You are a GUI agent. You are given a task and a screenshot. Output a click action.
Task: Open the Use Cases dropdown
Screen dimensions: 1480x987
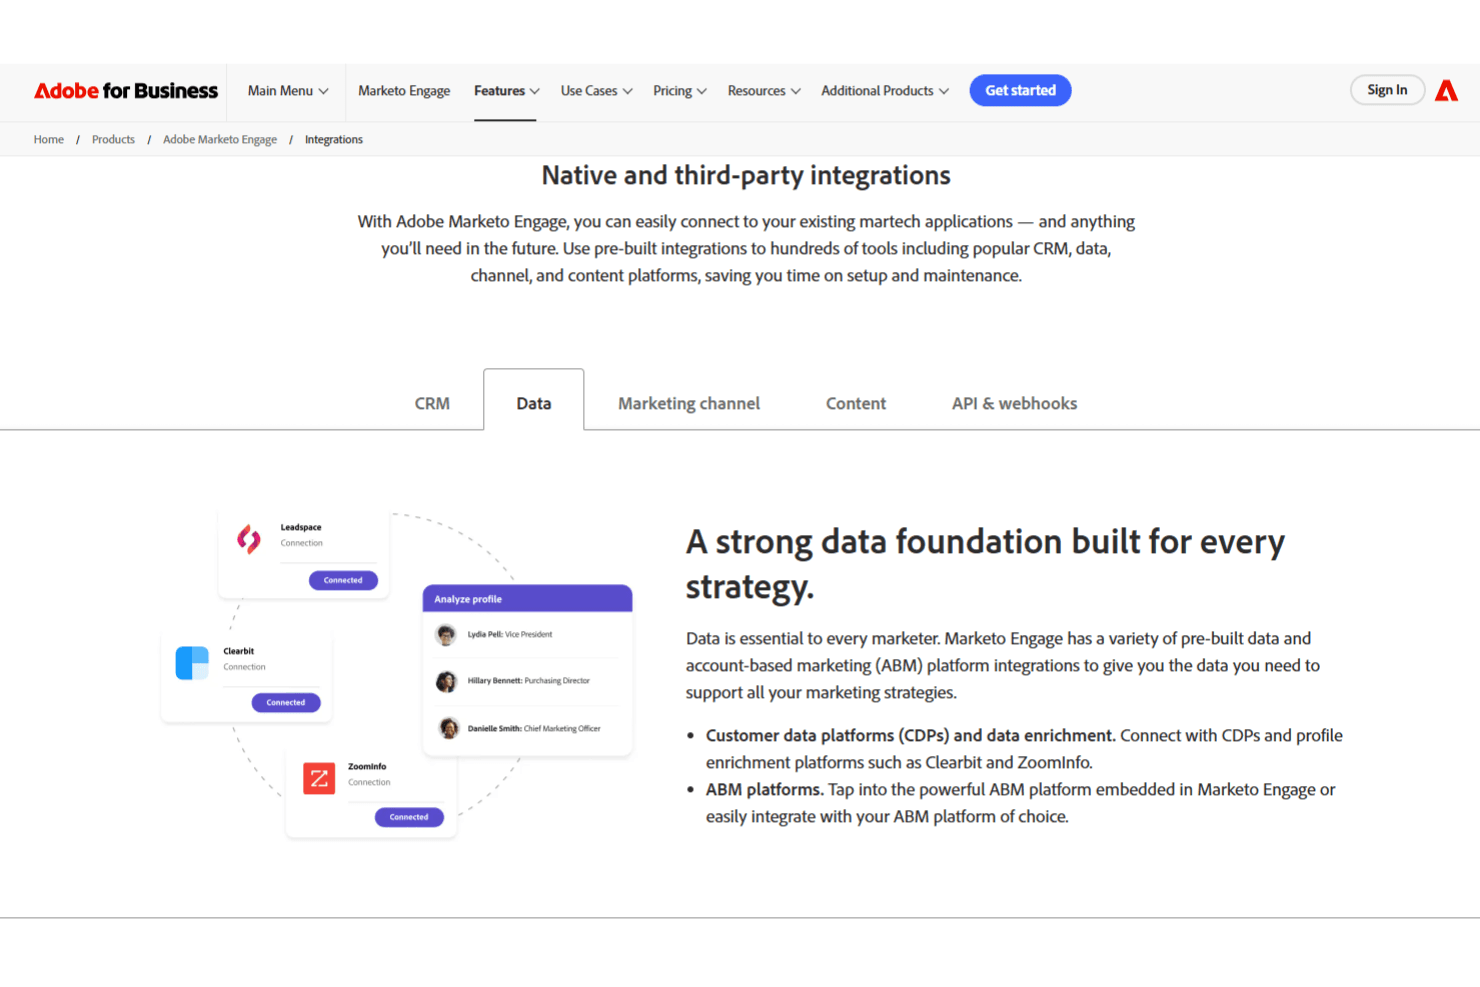(x=596, y=91)
